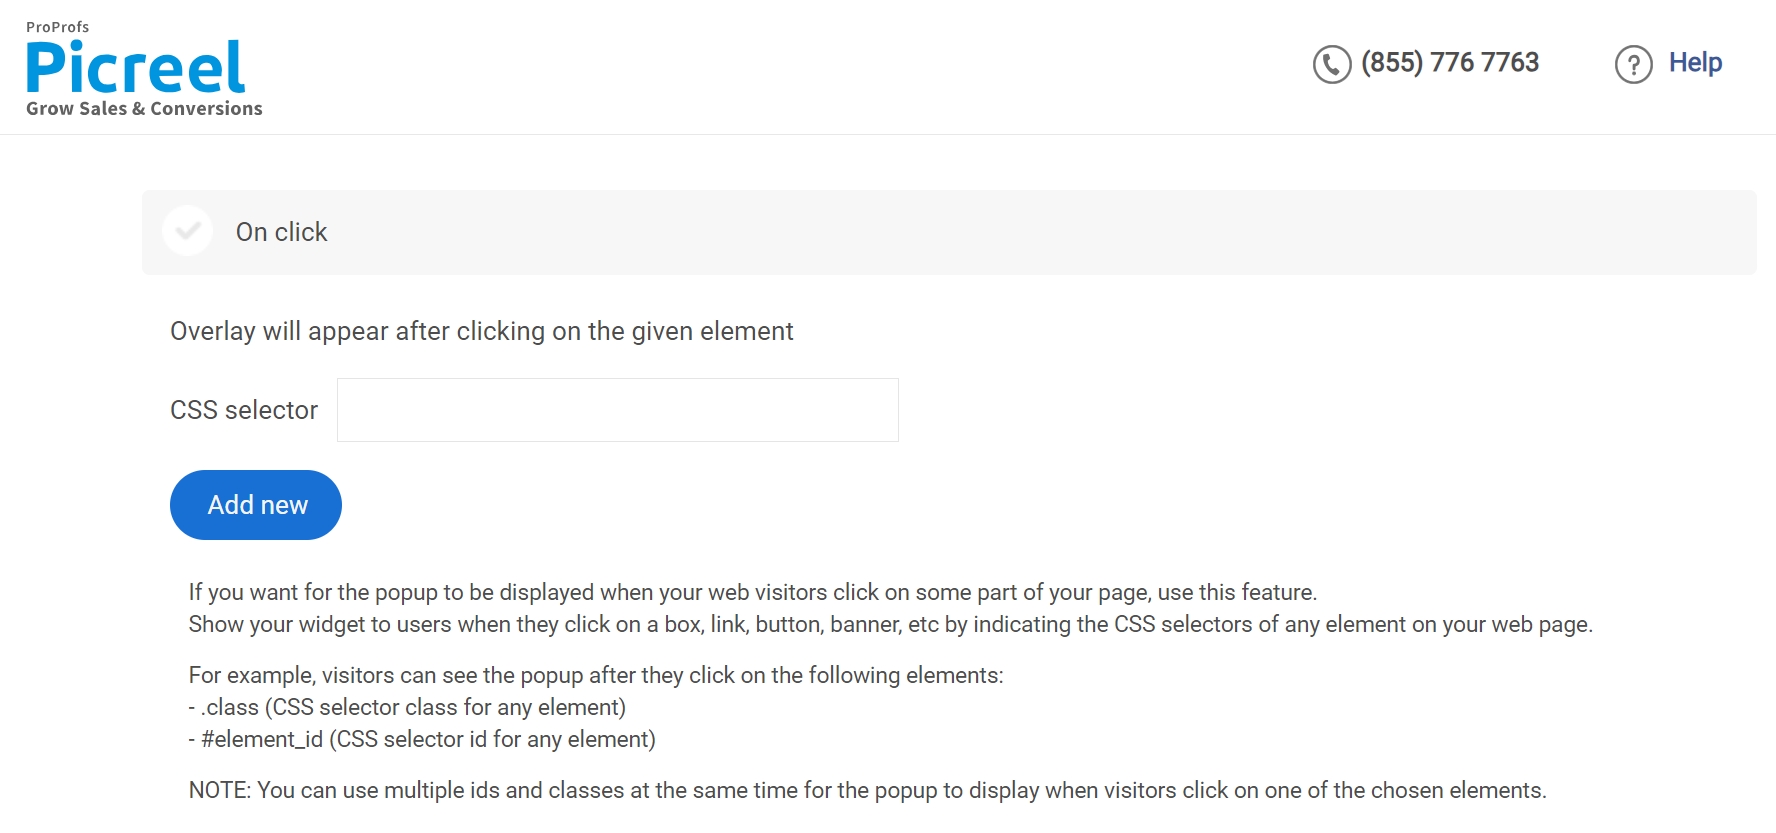The height and width of the screenshot is (833, 1776).
Task: Click the "#element_id" selector example line
Action: click(422, 739)
